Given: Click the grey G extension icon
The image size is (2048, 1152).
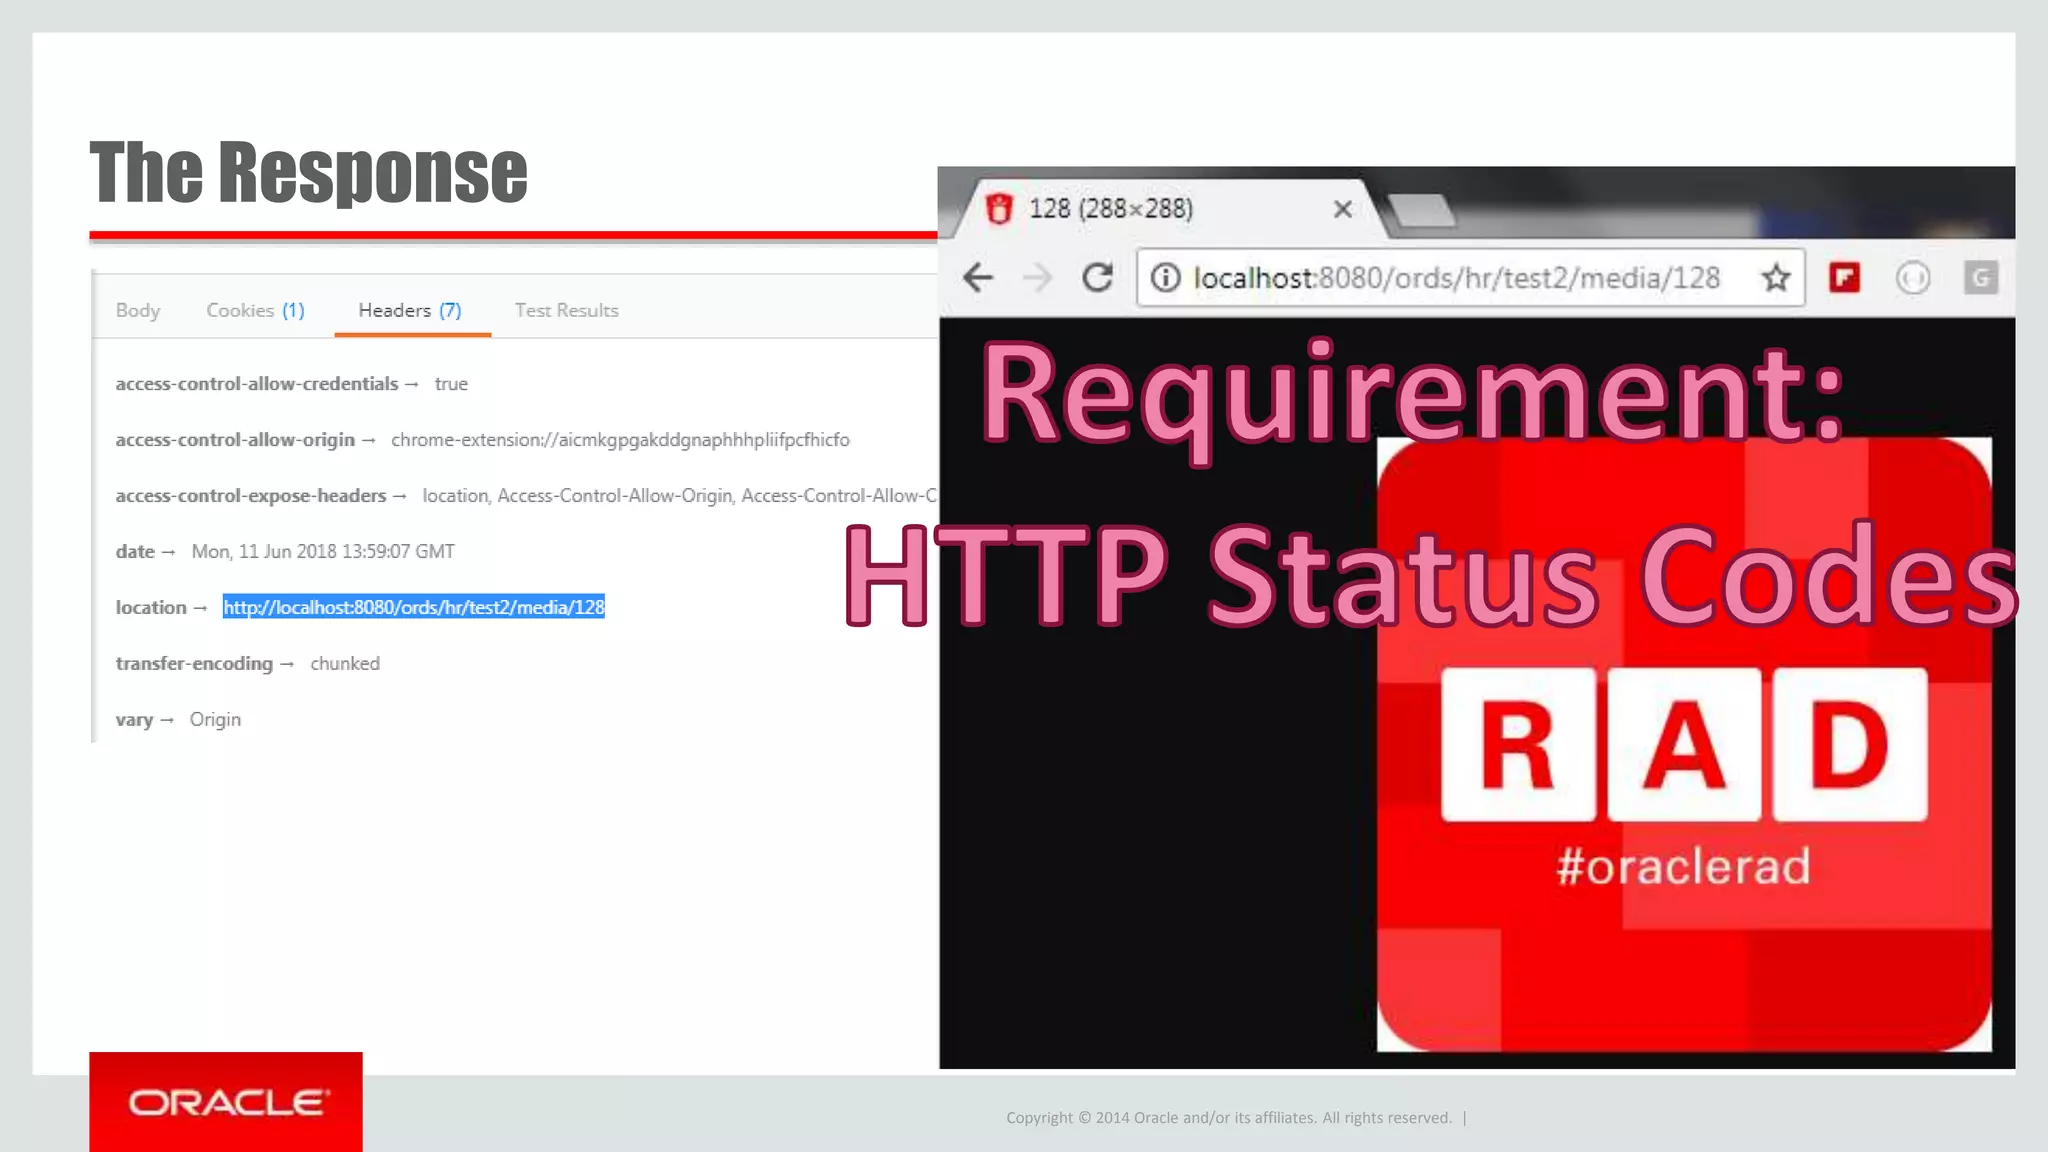Looking at the screenshot, I should point(1981,277).
